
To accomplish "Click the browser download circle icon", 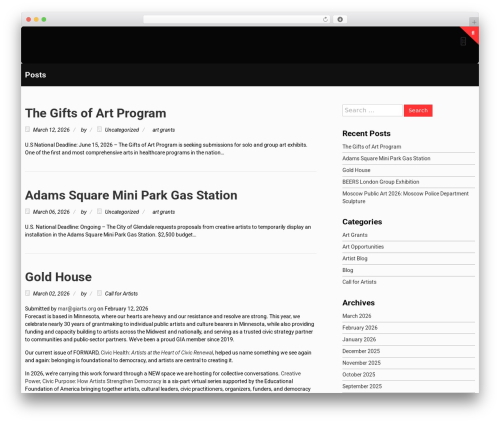I will 340,19.
